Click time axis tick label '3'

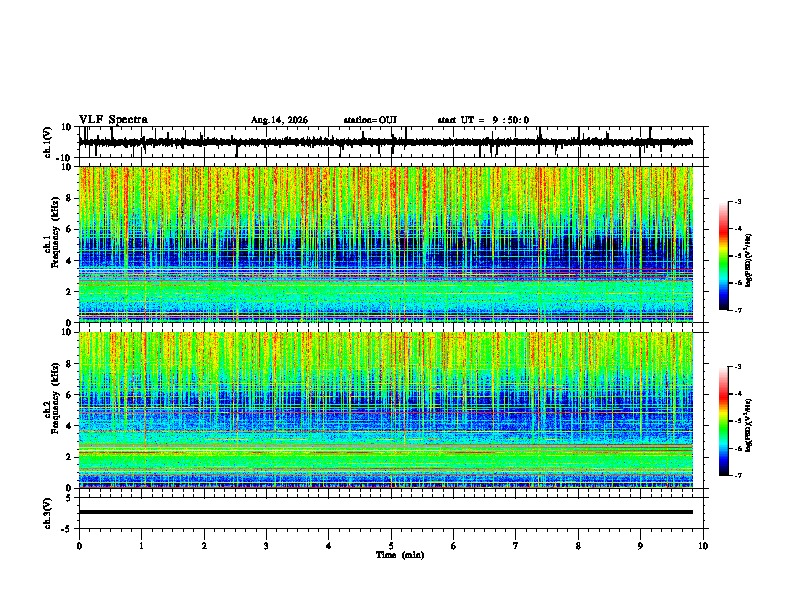point(266,546)
